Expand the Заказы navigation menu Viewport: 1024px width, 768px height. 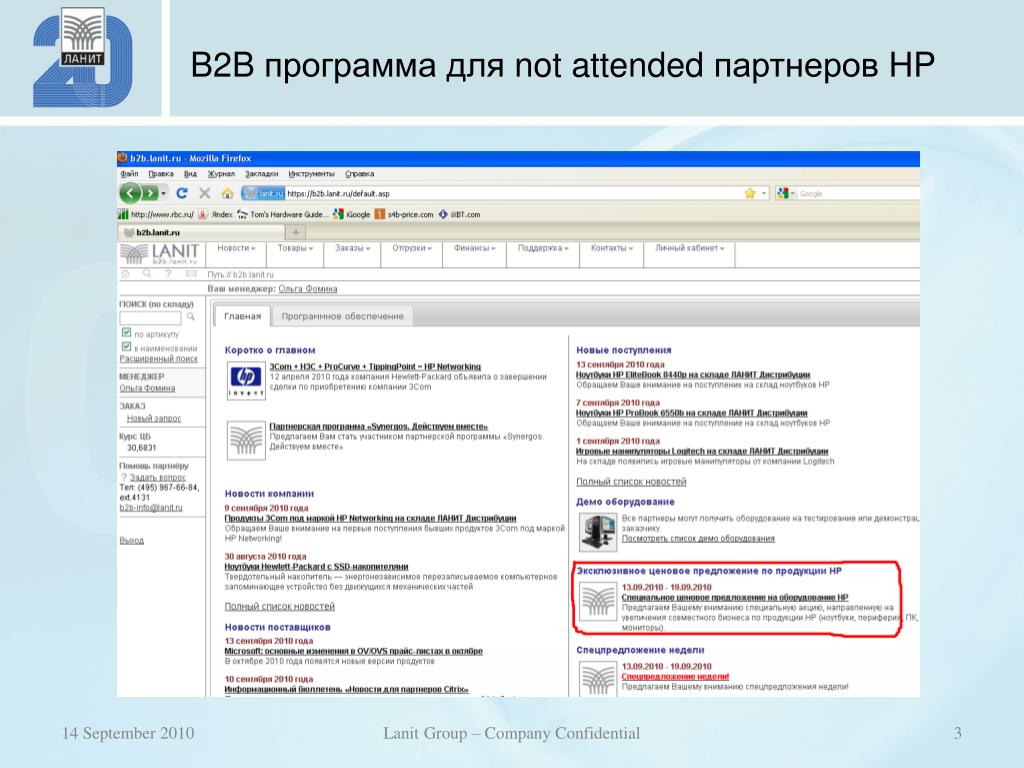pos(353,248)
